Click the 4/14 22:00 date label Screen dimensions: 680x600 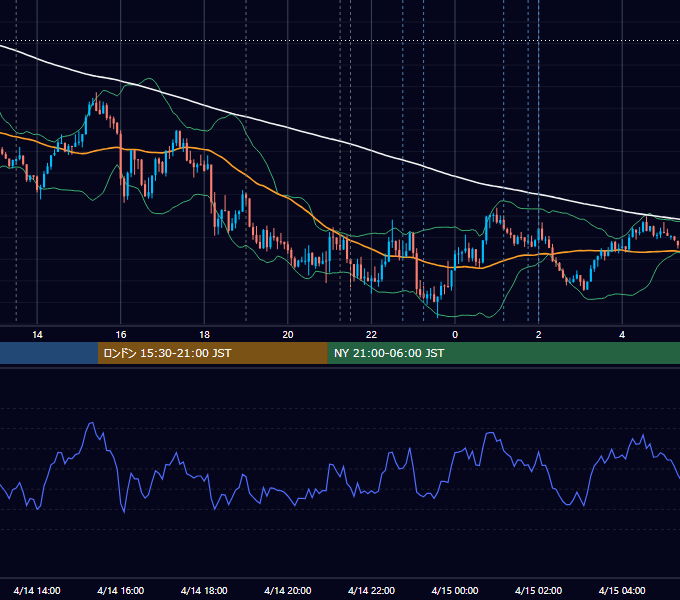372,590
